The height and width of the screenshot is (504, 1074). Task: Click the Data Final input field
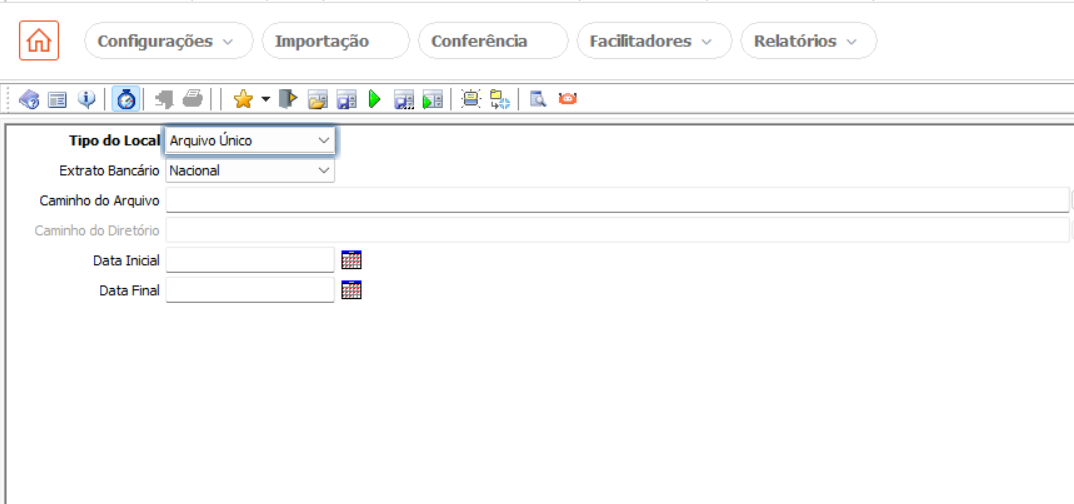[x=250, y=290]
